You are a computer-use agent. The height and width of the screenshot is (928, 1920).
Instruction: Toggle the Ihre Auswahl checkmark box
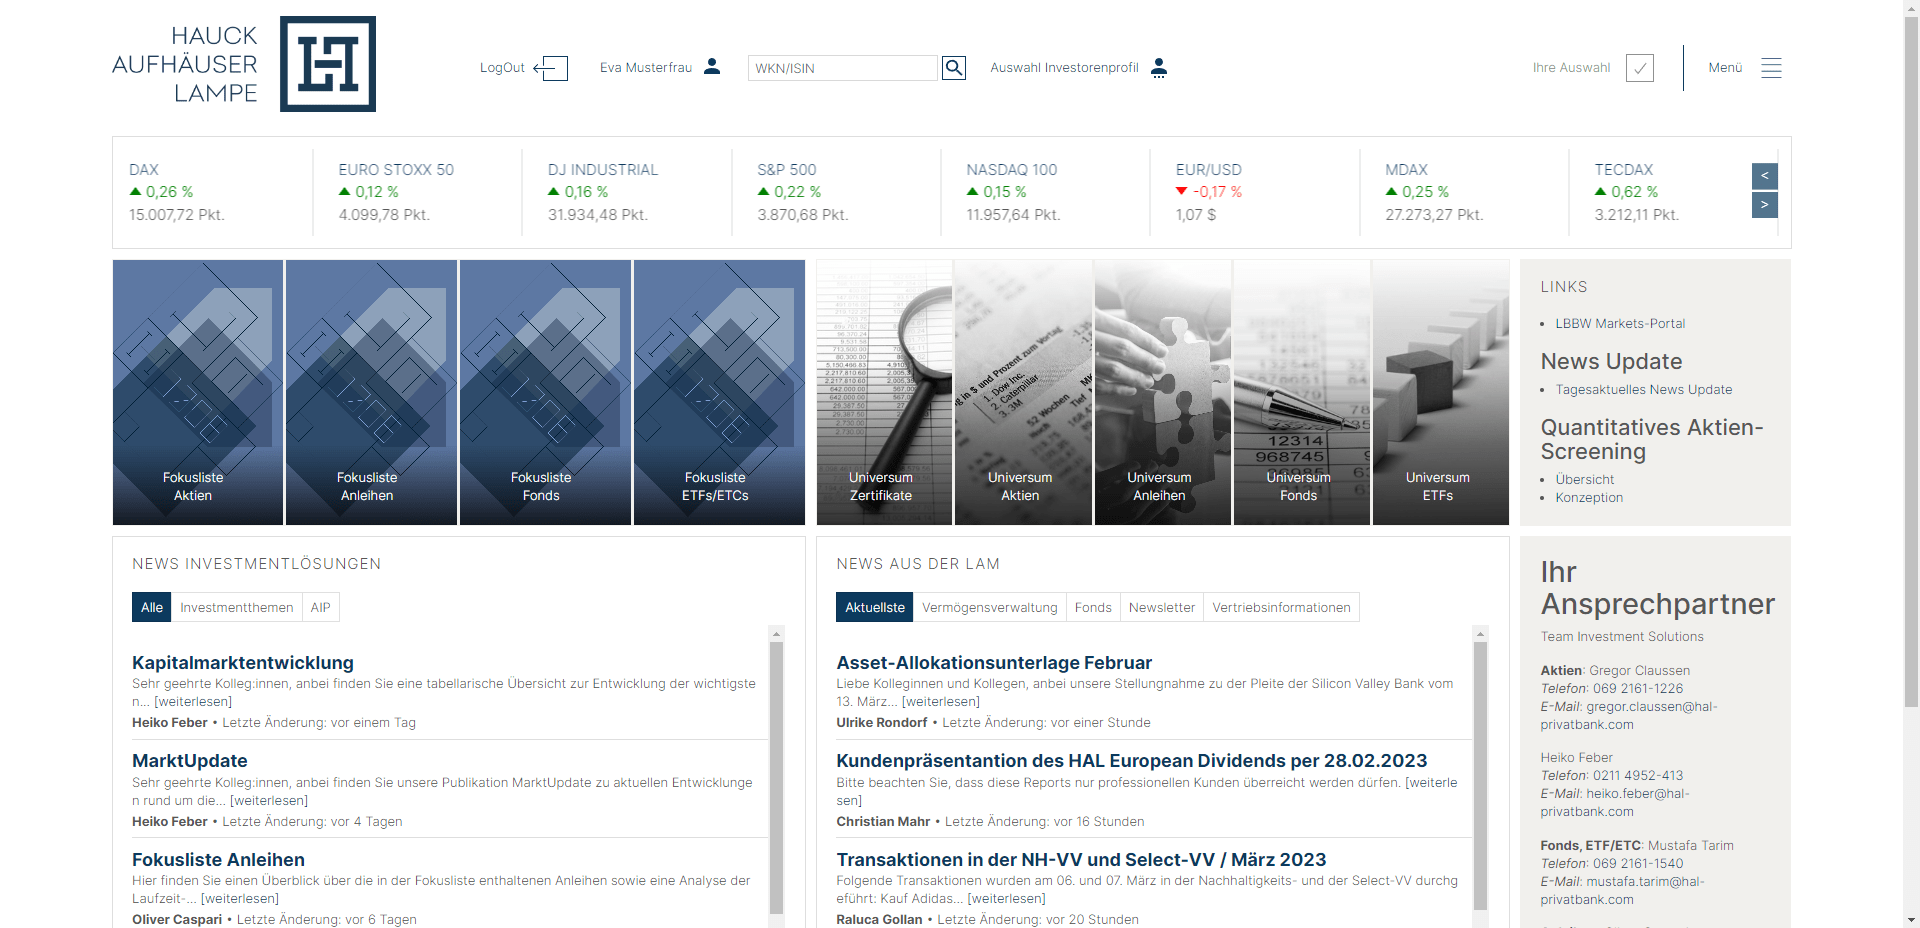[1640, 68]
